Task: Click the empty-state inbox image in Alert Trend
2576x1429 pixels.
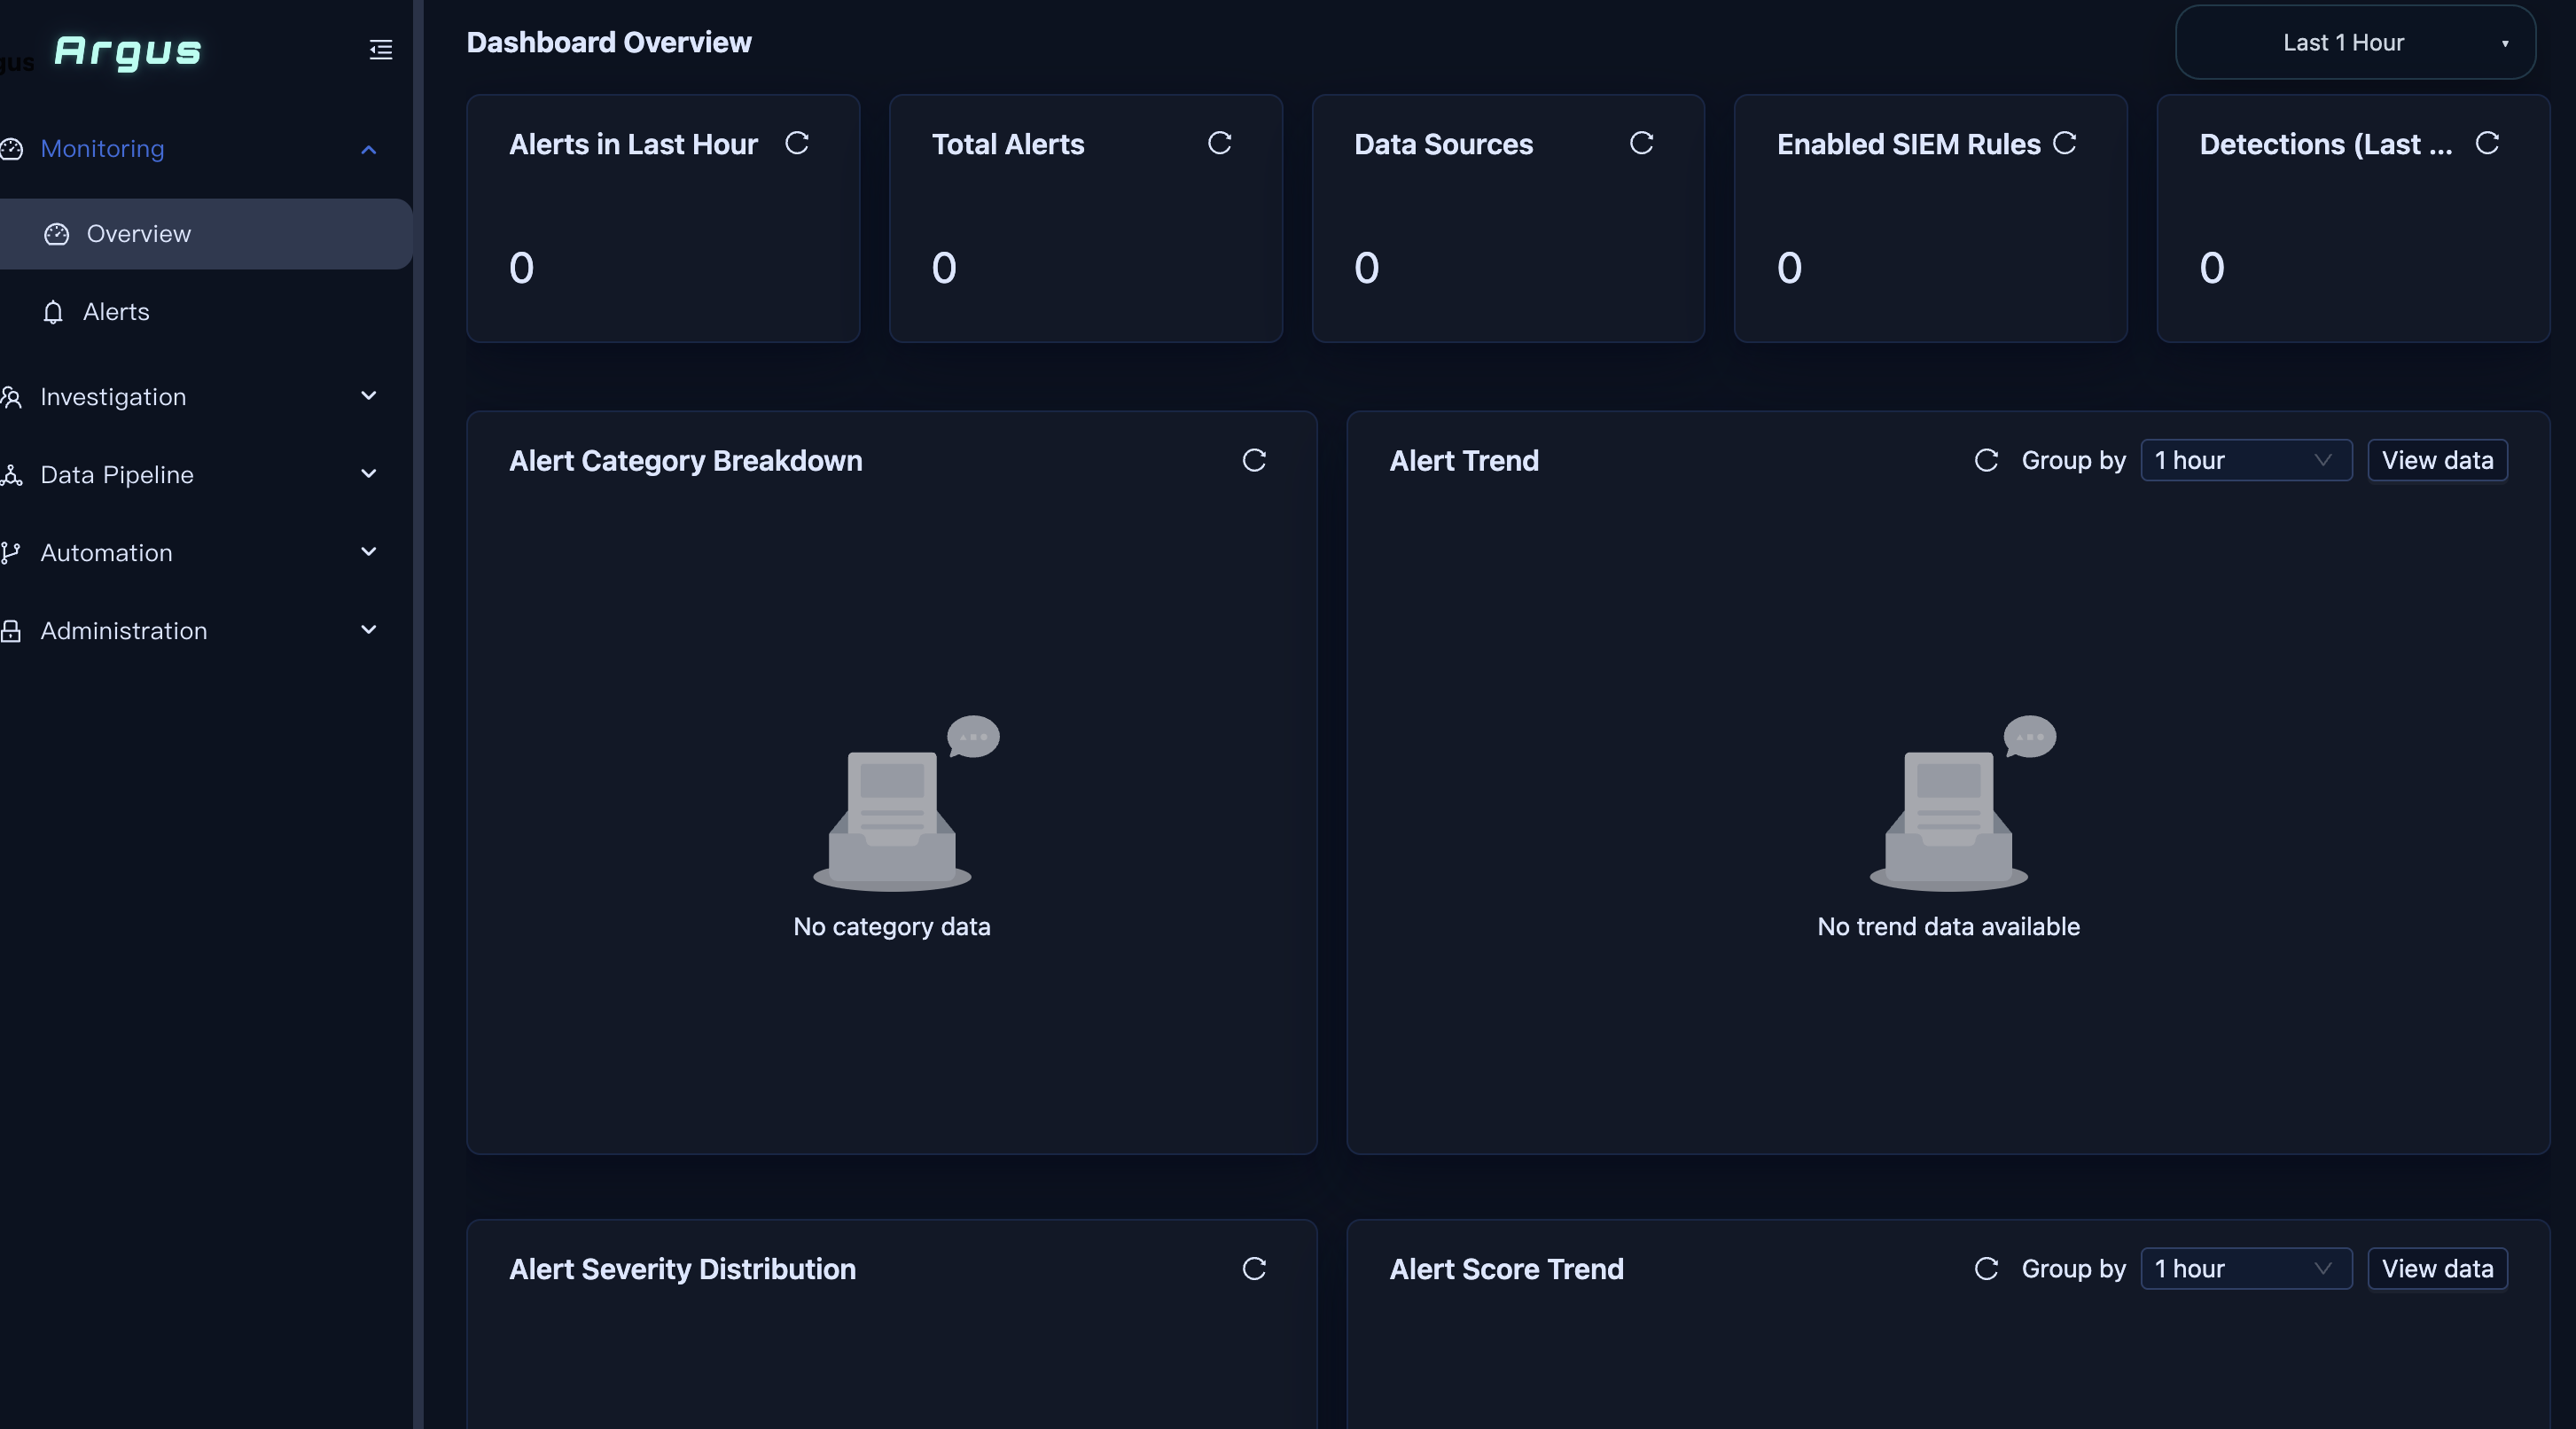Action: [1962, 804]
